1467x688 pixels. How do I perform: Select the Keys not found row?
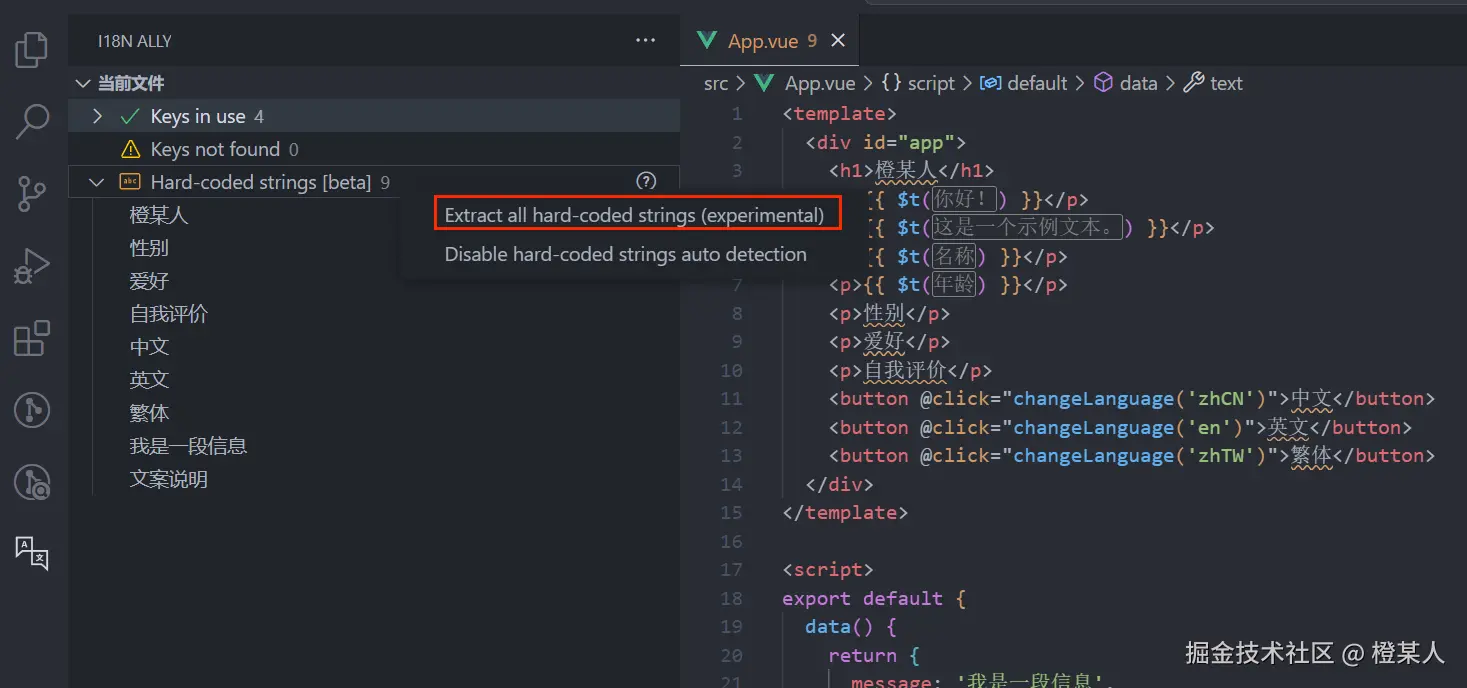[374, 150]
